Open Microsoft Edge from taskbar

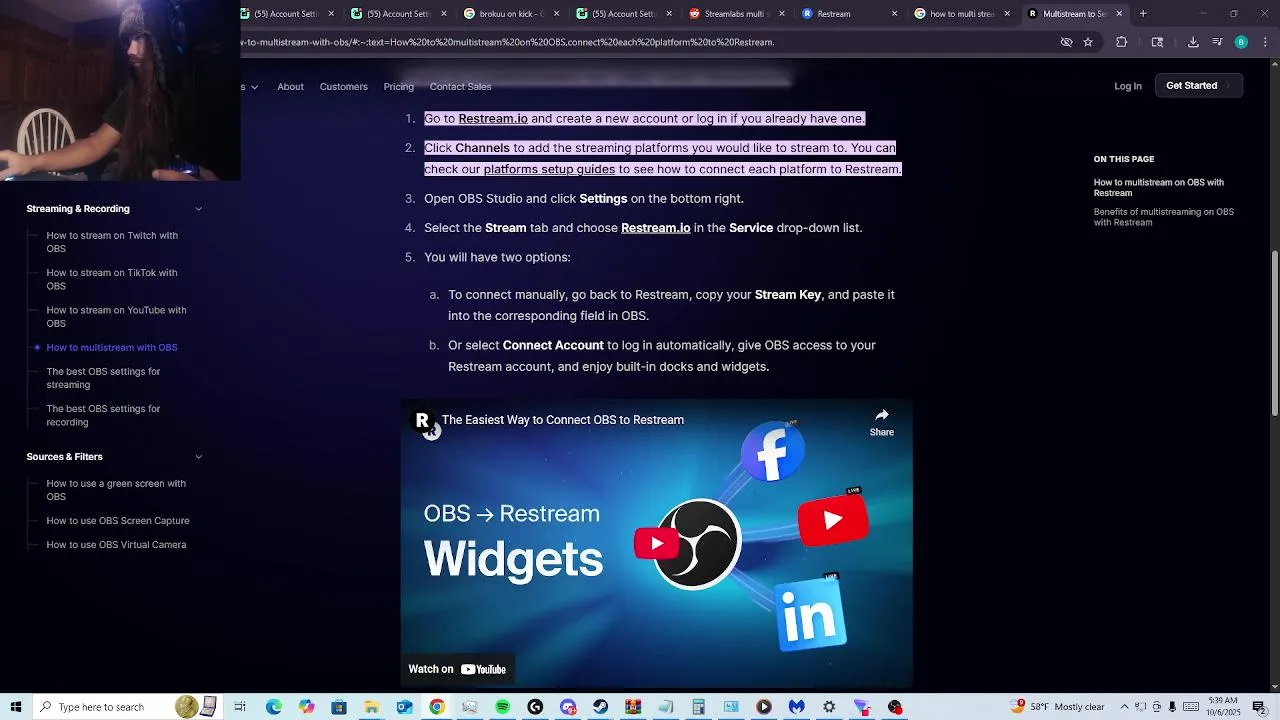(273, 707)
